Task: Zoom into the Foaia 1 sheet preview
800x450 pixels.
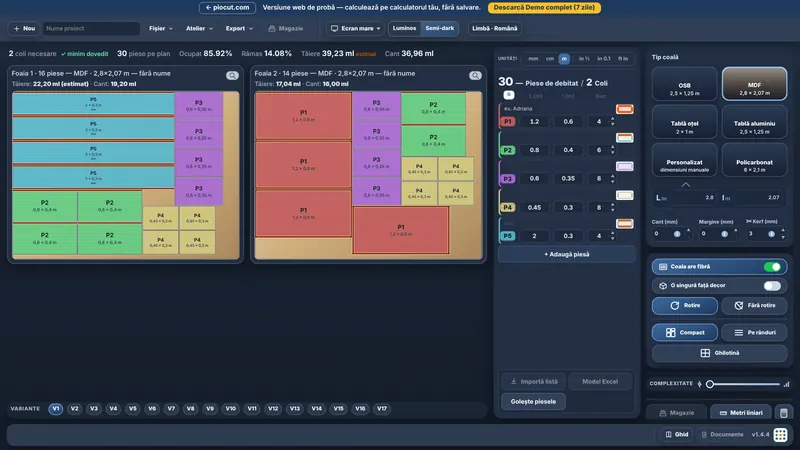Action: coord(232,76)
